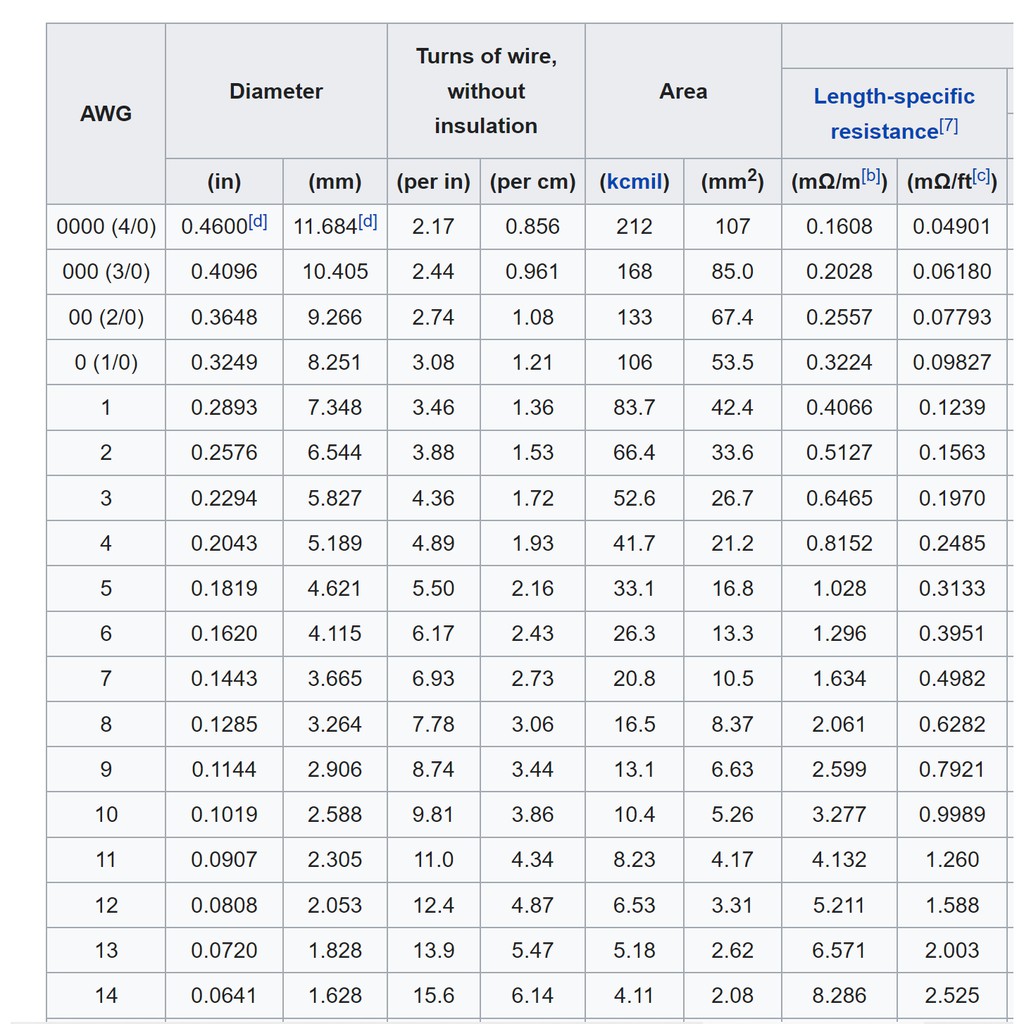Click the 000 (3/0) gauge cell
1024x1024 pixels.
(x=106, y=272)
